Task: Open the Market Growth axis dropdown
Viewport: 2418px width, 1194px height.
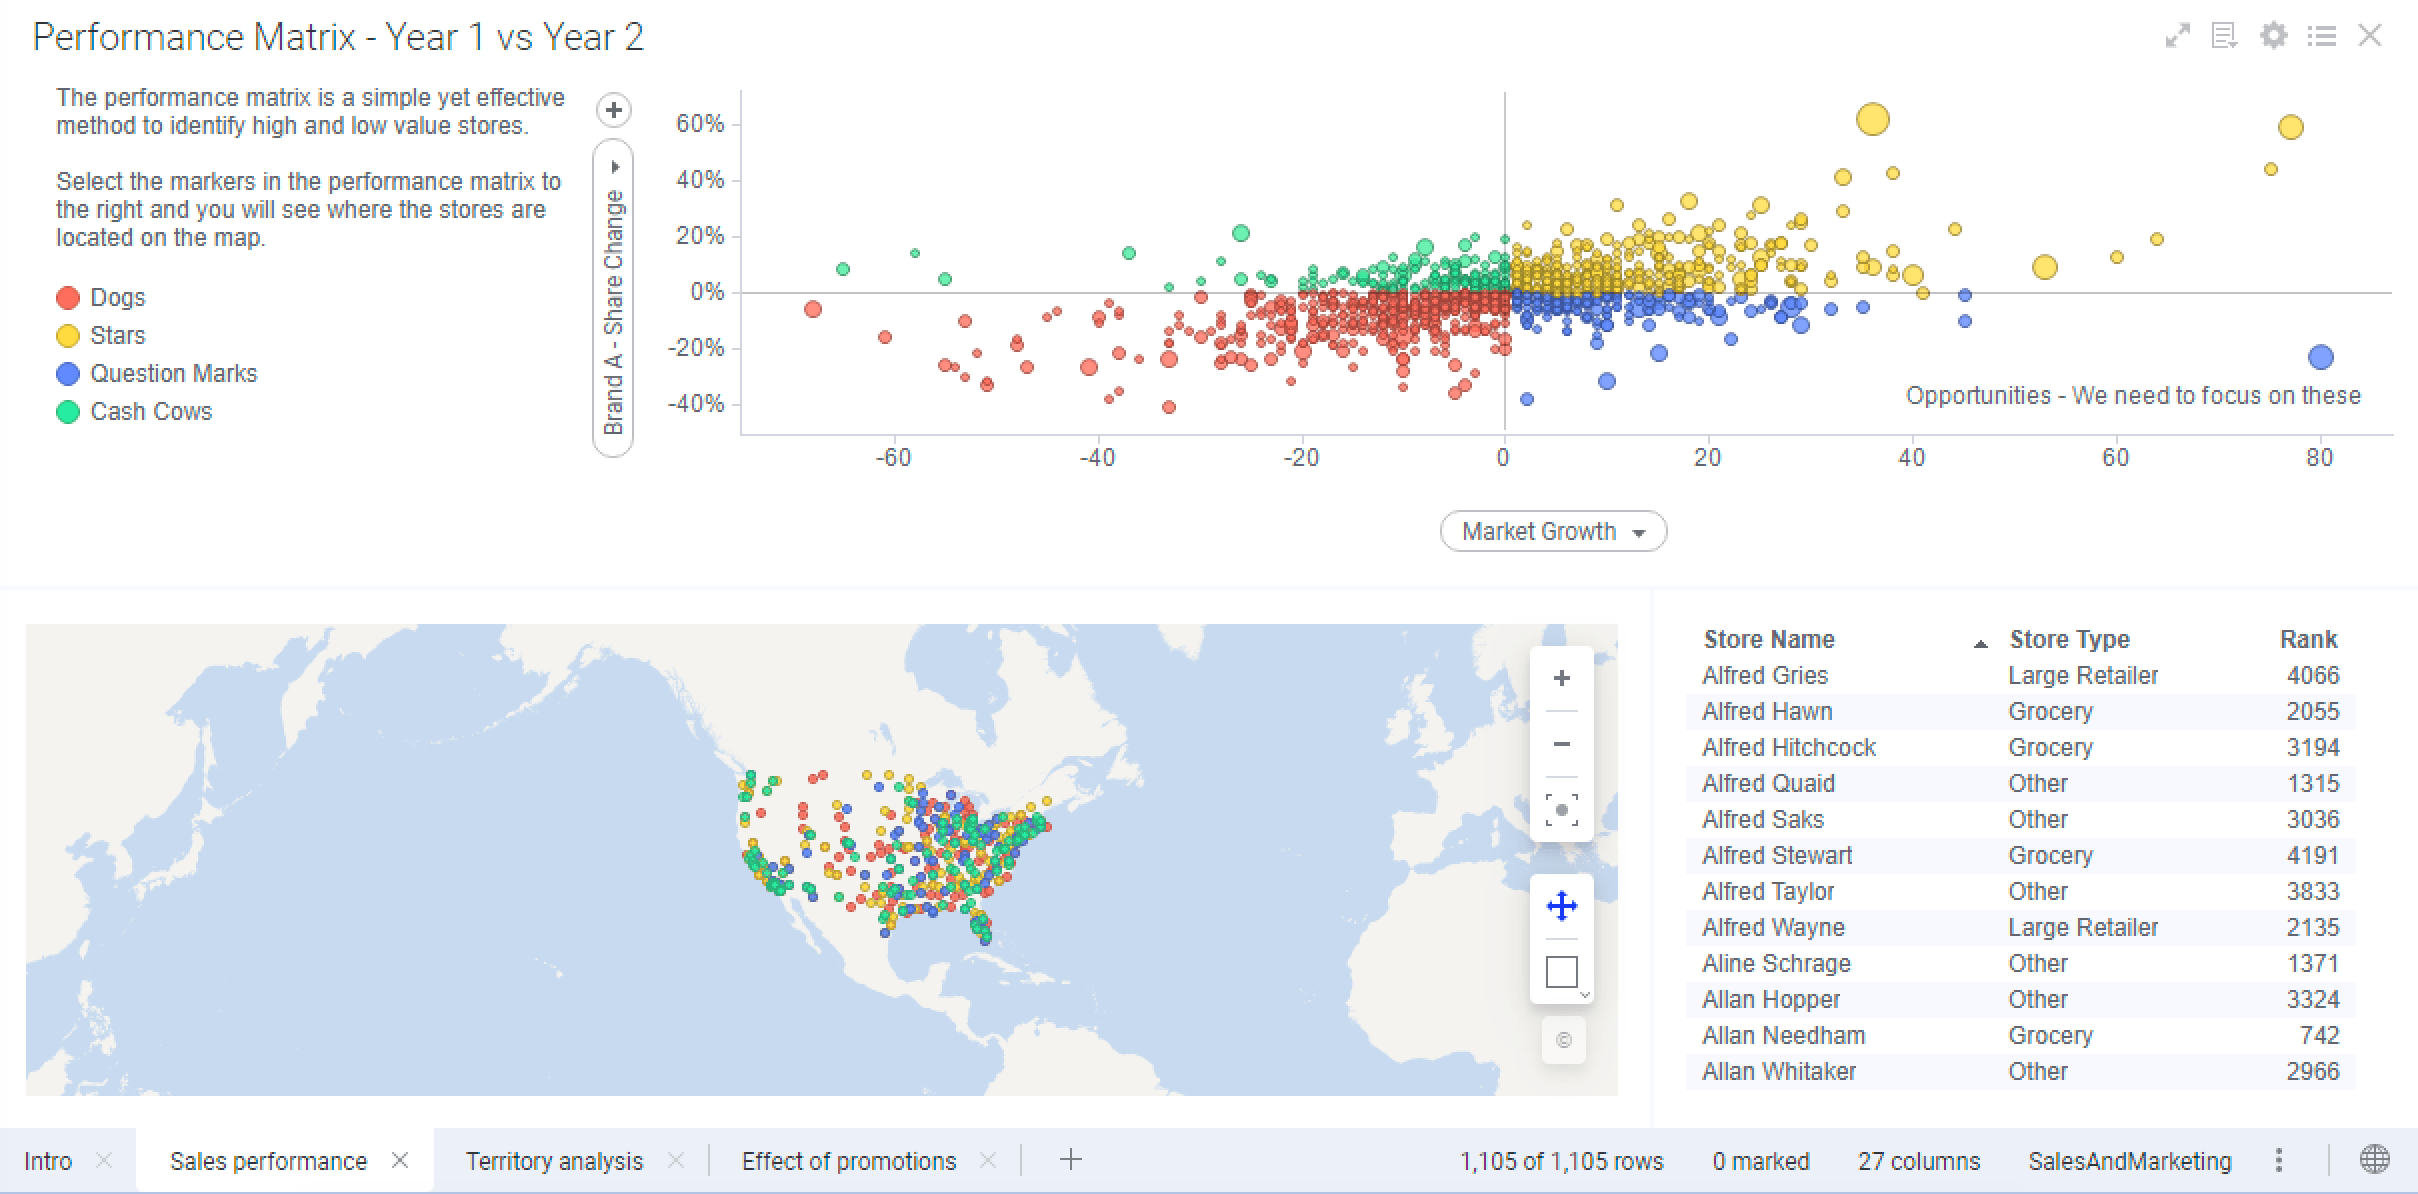Action: (x=1552, y=531)
